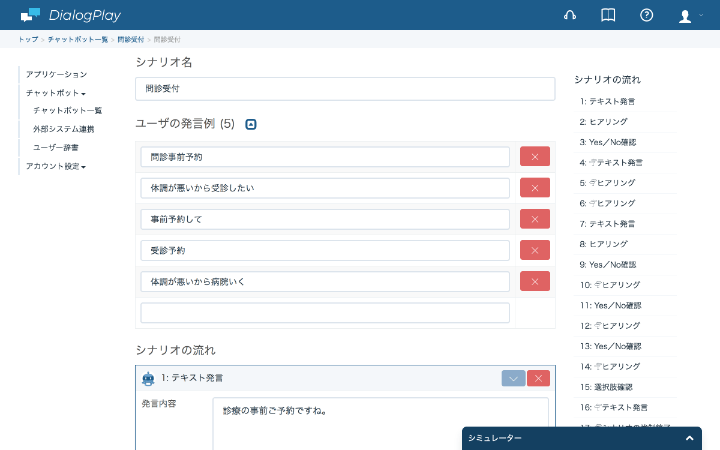Click the empty new utterance field

325,313
